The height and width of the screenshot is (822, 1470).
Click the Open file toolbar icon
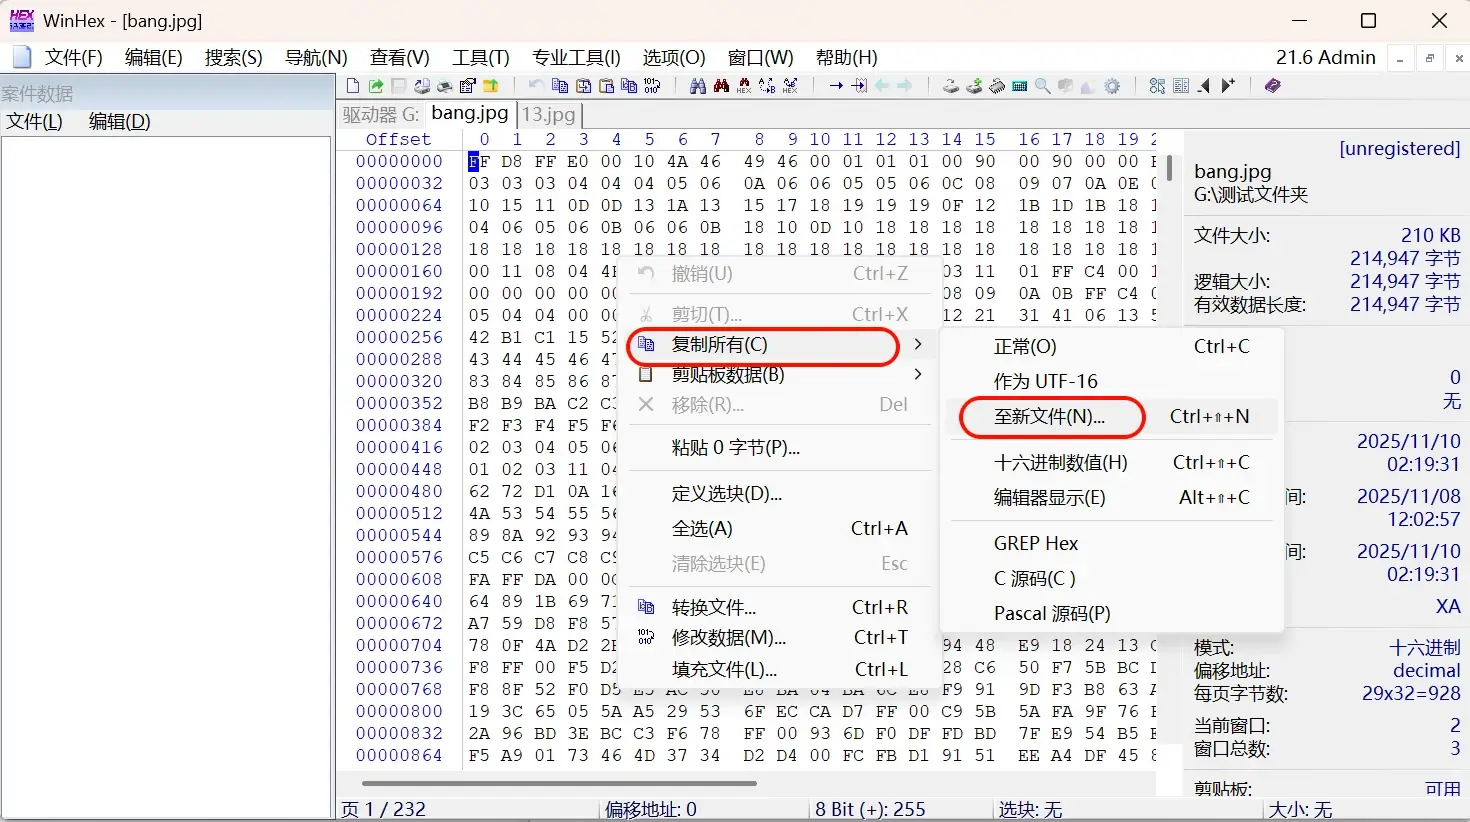click(x=376, y=86)
